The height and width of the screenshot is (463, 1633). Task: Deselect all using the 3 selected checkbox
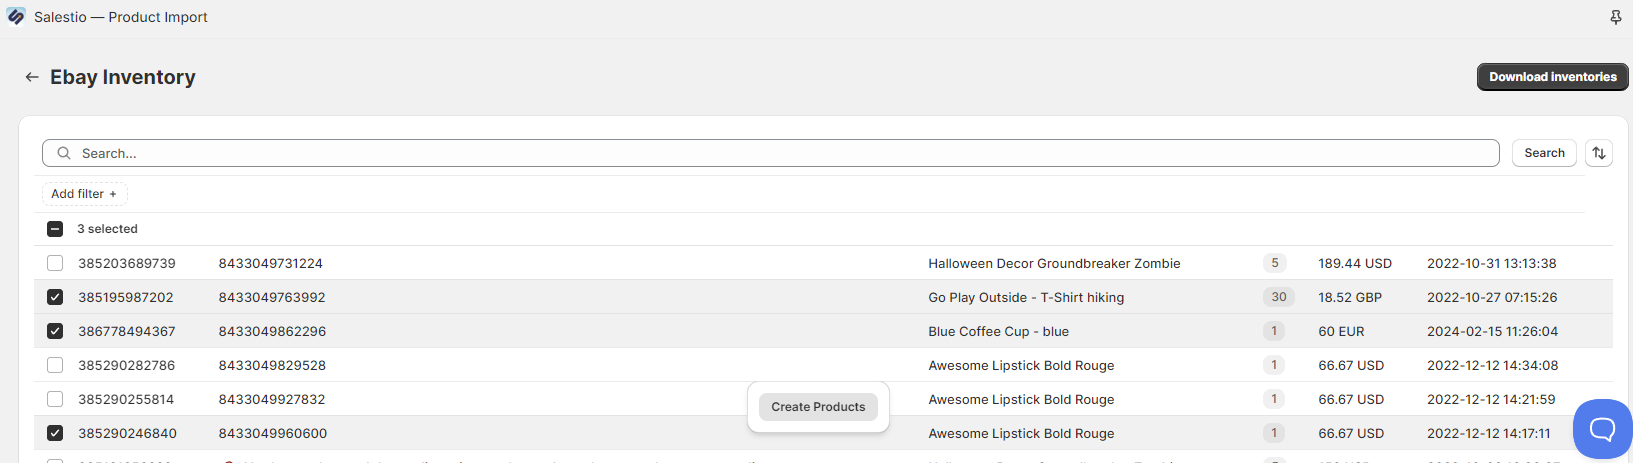tap(55, 229)
